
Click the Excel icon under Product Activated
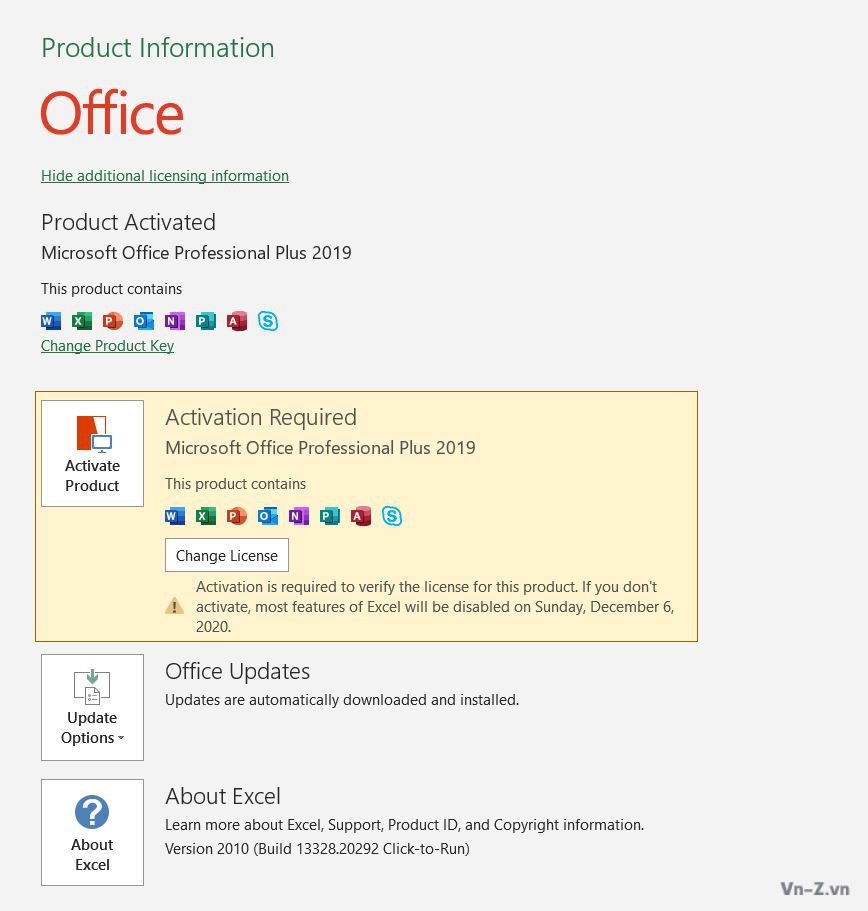(82, 321)
